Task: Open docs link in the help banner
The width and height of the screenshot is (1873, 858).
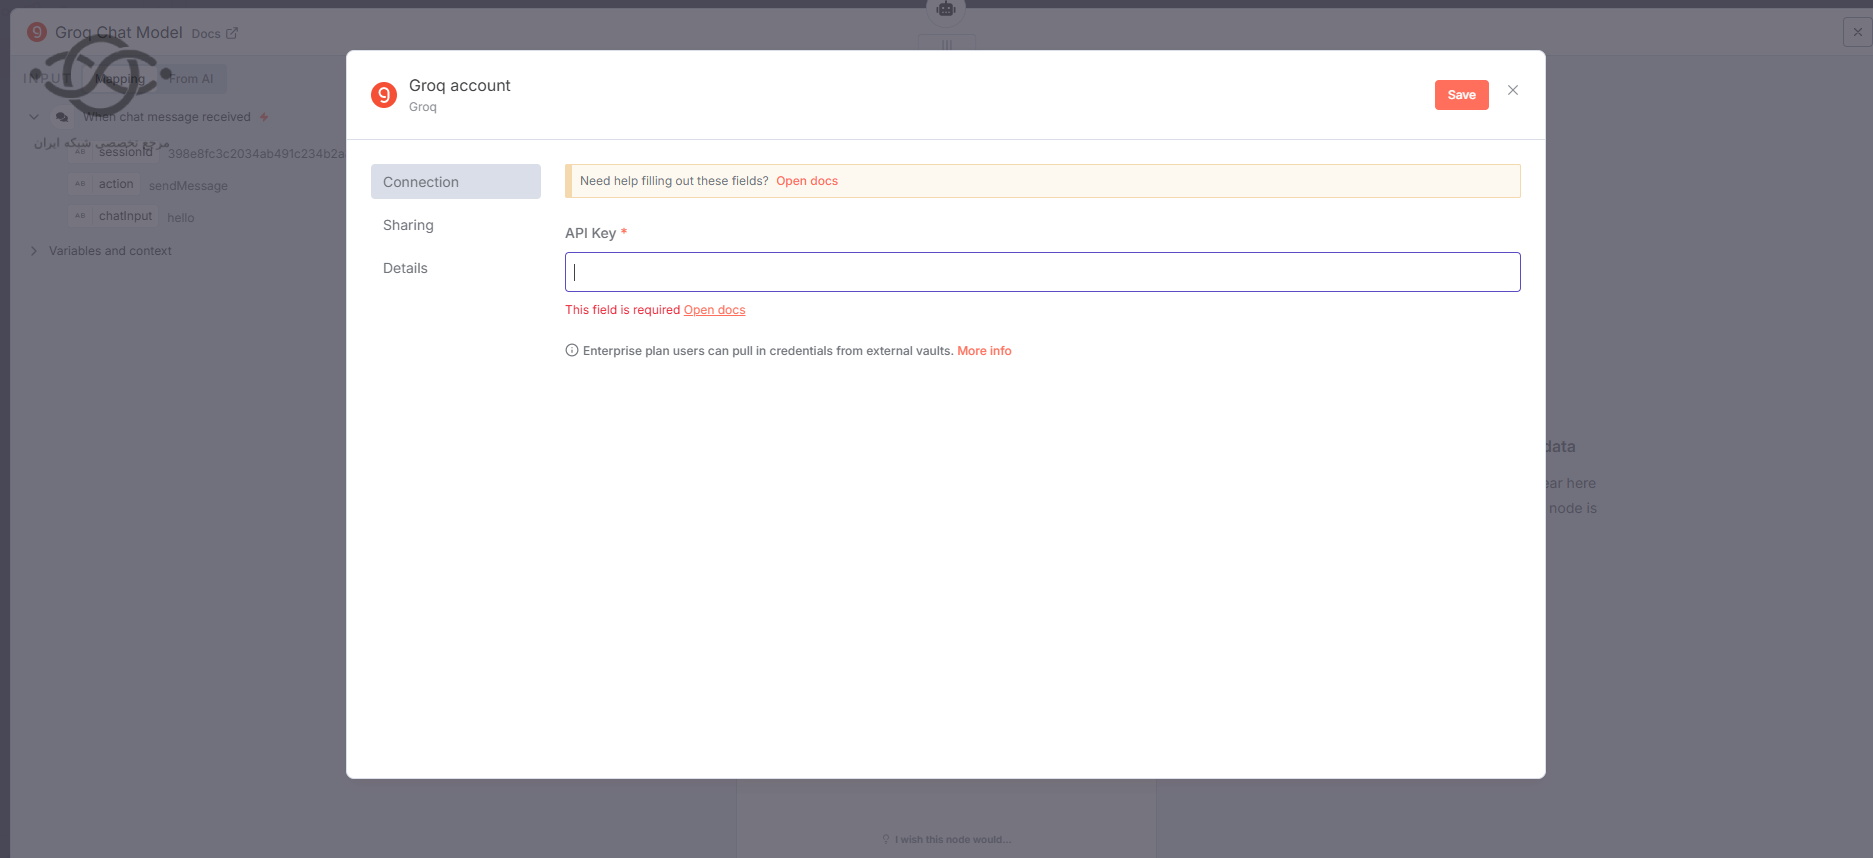Action: pos(807,181)
